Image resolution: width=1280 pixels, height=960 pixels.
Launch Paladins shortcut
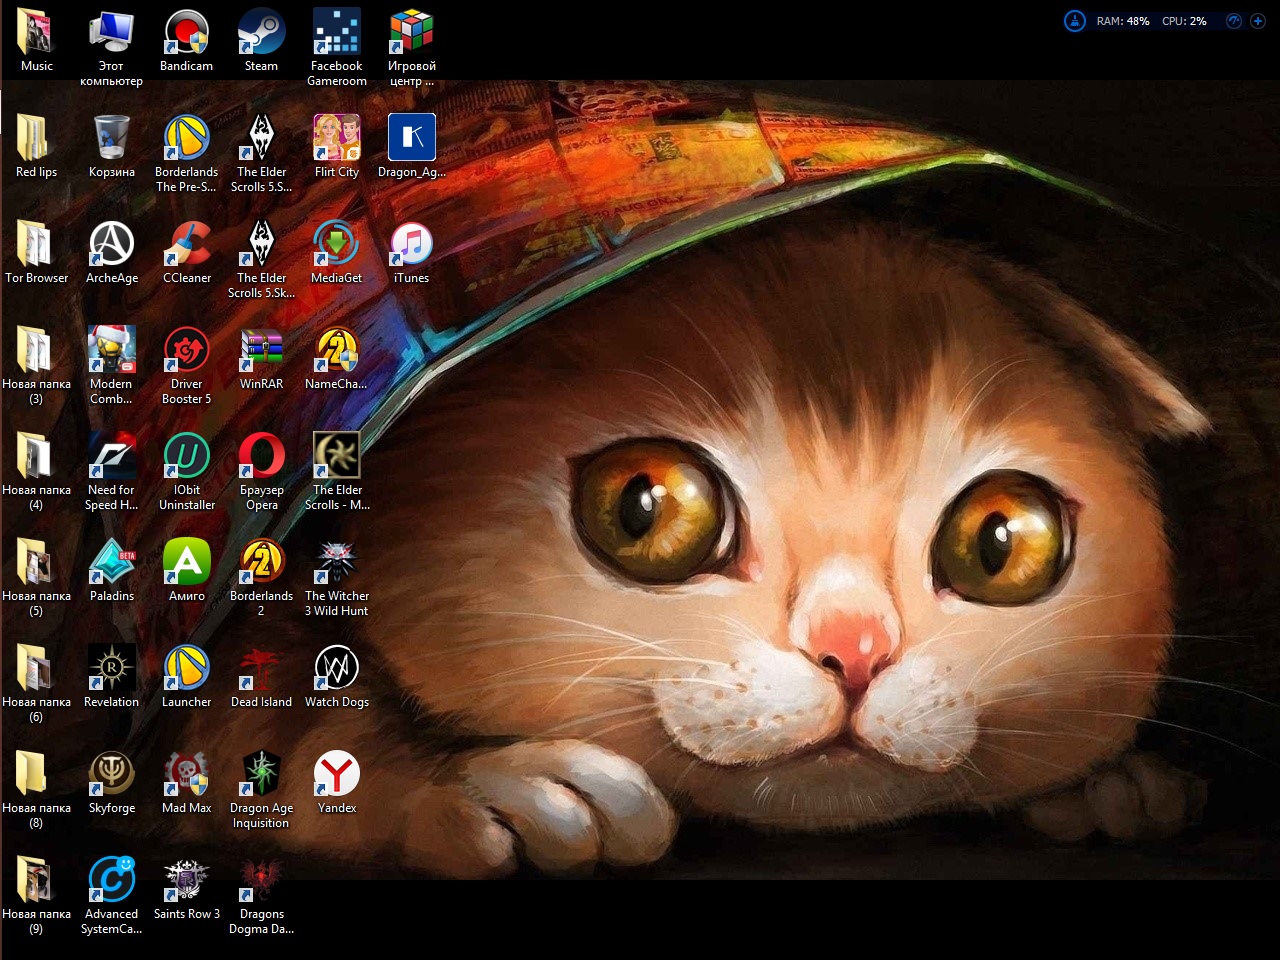click(x=111, y=571)
